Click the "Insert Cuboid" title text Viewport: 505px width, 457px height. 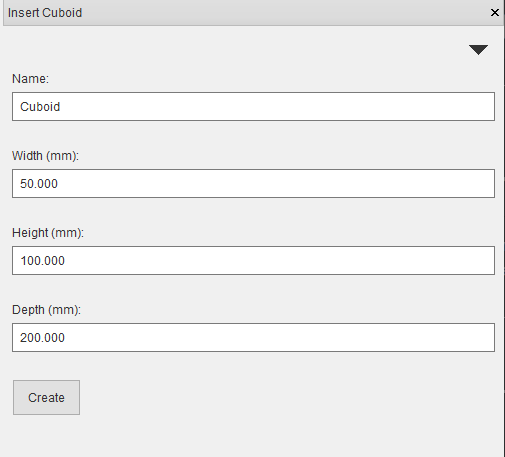[45, 13]
